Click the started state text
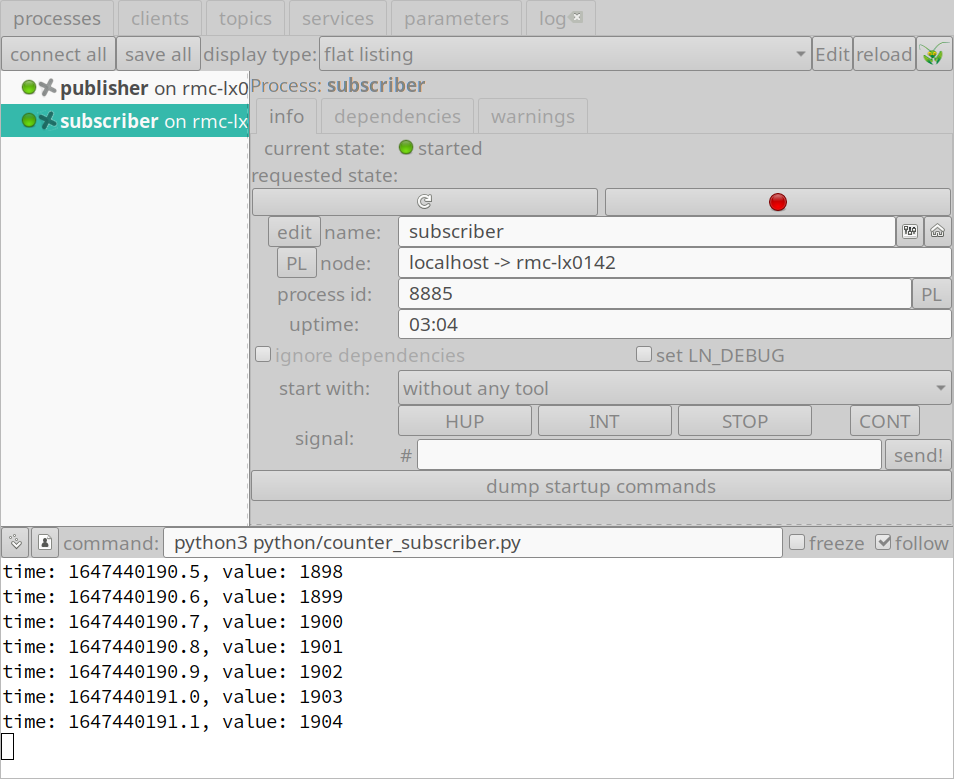954x779 pixels. [x=450, y=148]
